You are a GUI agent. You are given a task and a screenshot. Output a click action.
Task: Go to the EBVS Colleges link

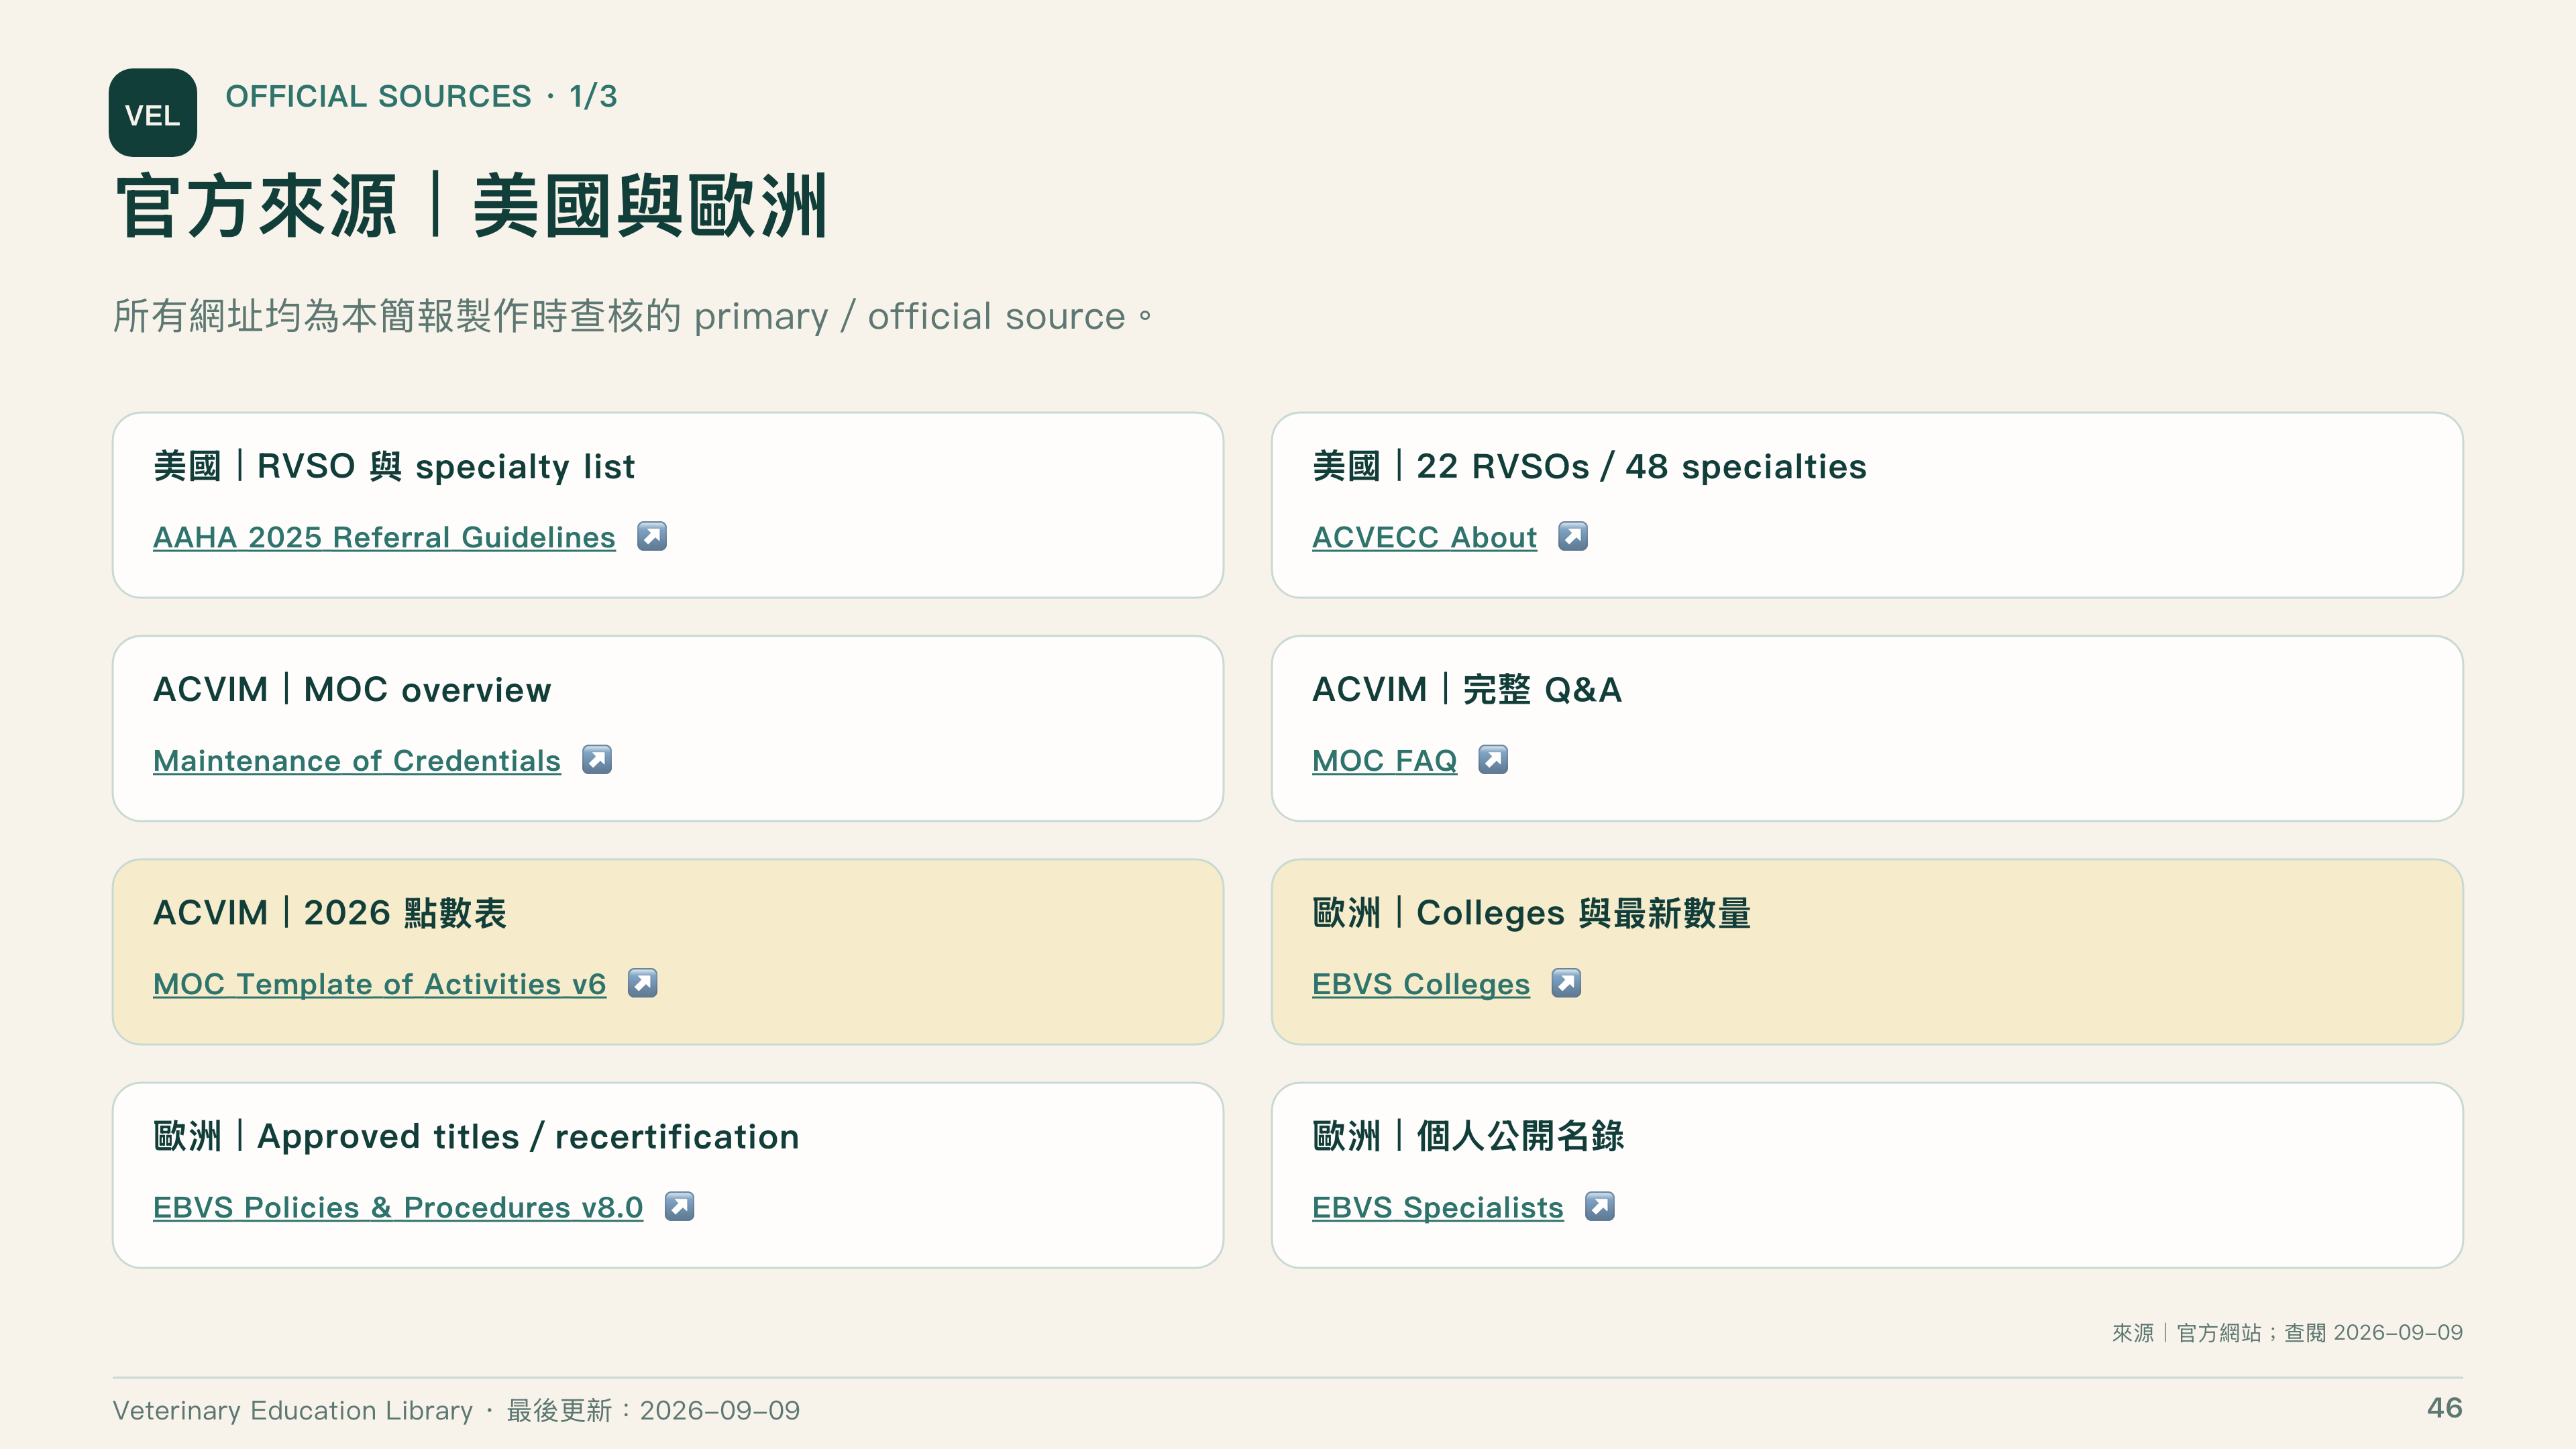[x=1421, y=984]
